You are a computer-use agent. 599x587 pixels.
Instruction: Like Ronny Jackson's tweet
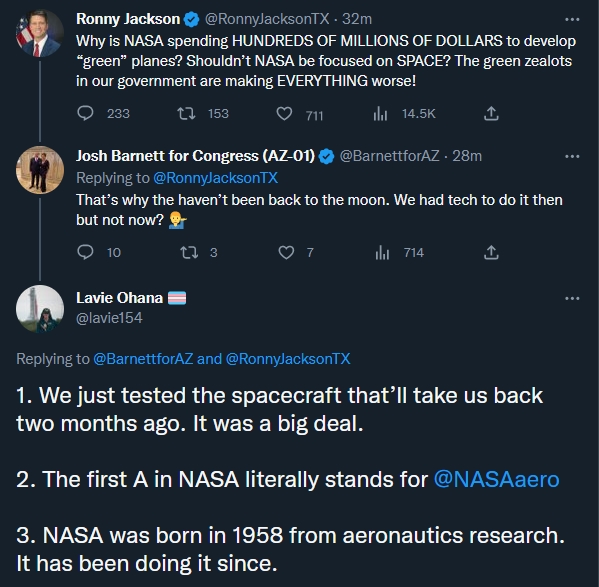pos(284,114)
